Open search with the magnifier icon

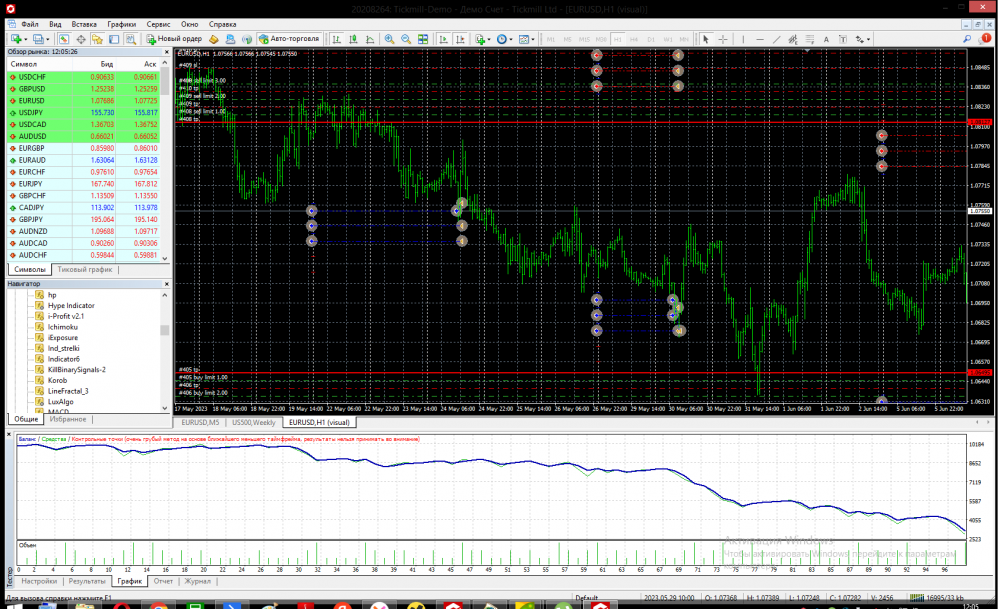(967, 39)
